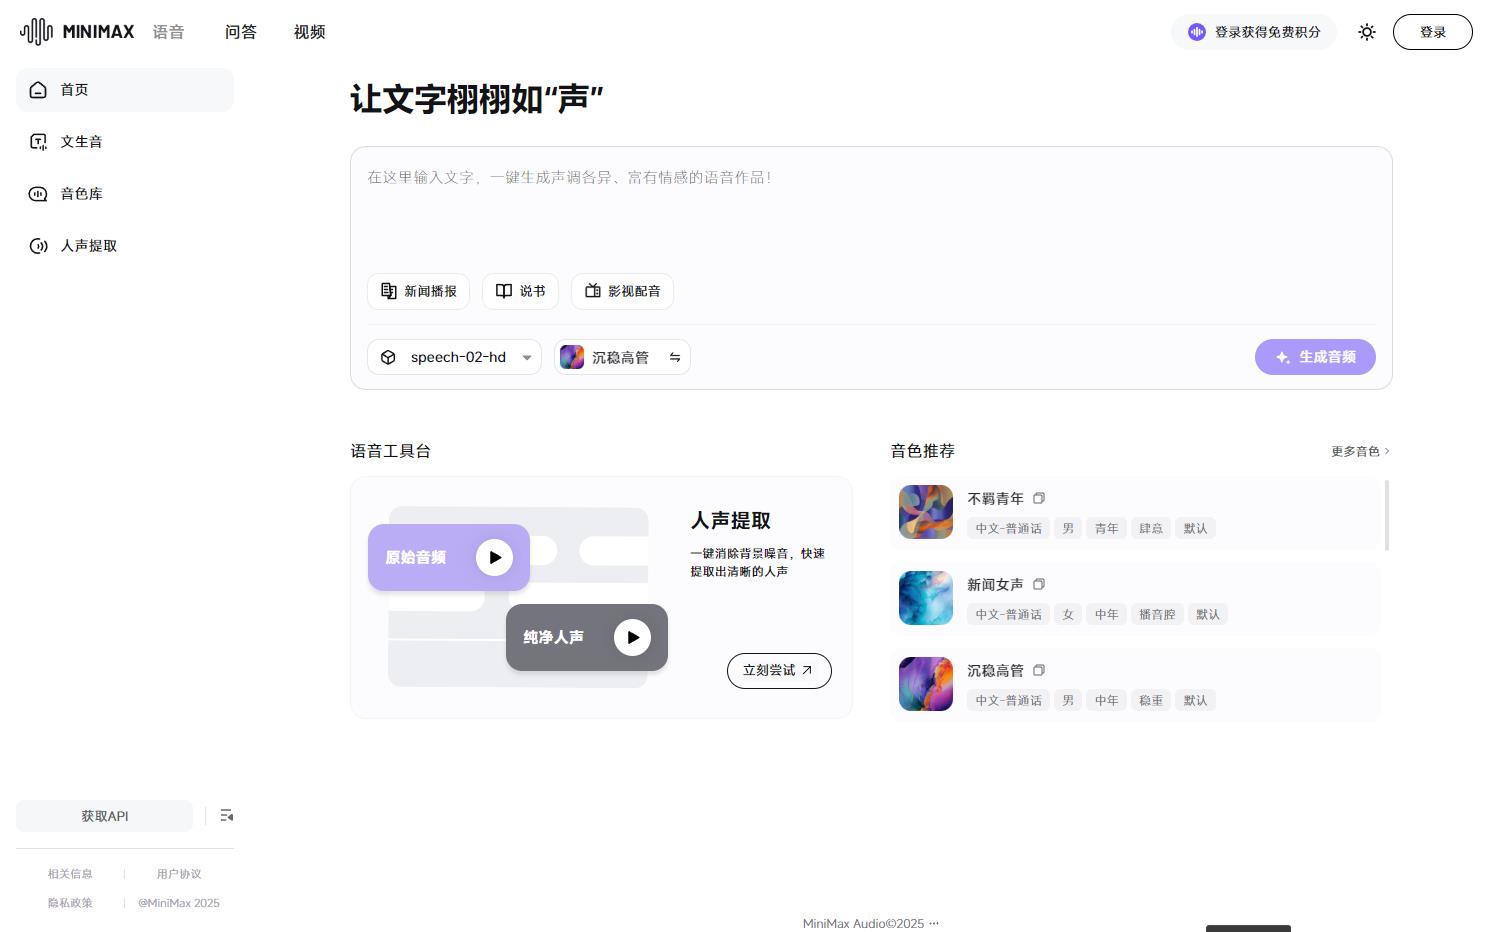
Task: Click 登录获得免费积分 banner
Action: tap(1254, 32)
